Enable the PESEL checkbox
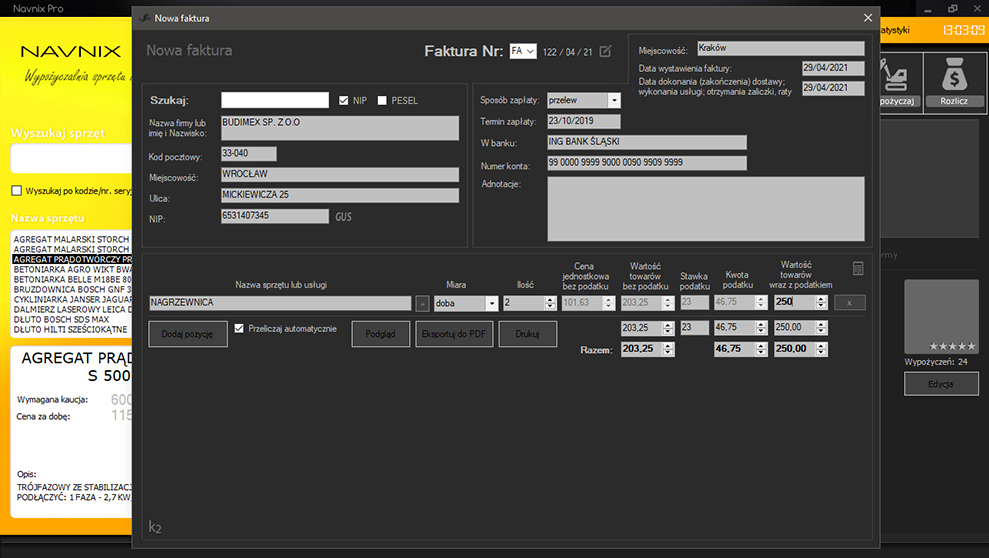Screen dimensions: 989x558 (x=382, y=100)
